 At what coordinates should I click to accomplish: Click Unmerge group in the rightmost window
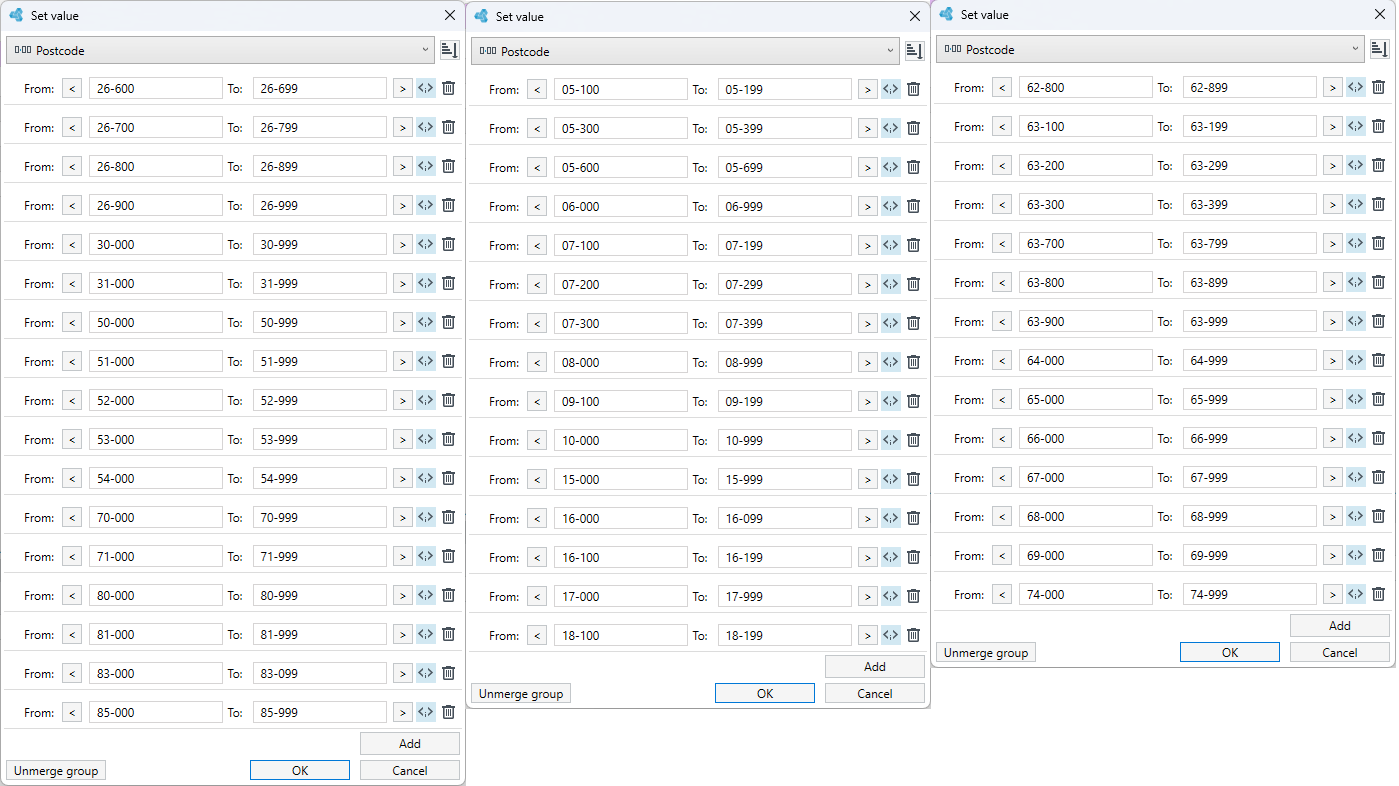[x=986, y=652]
